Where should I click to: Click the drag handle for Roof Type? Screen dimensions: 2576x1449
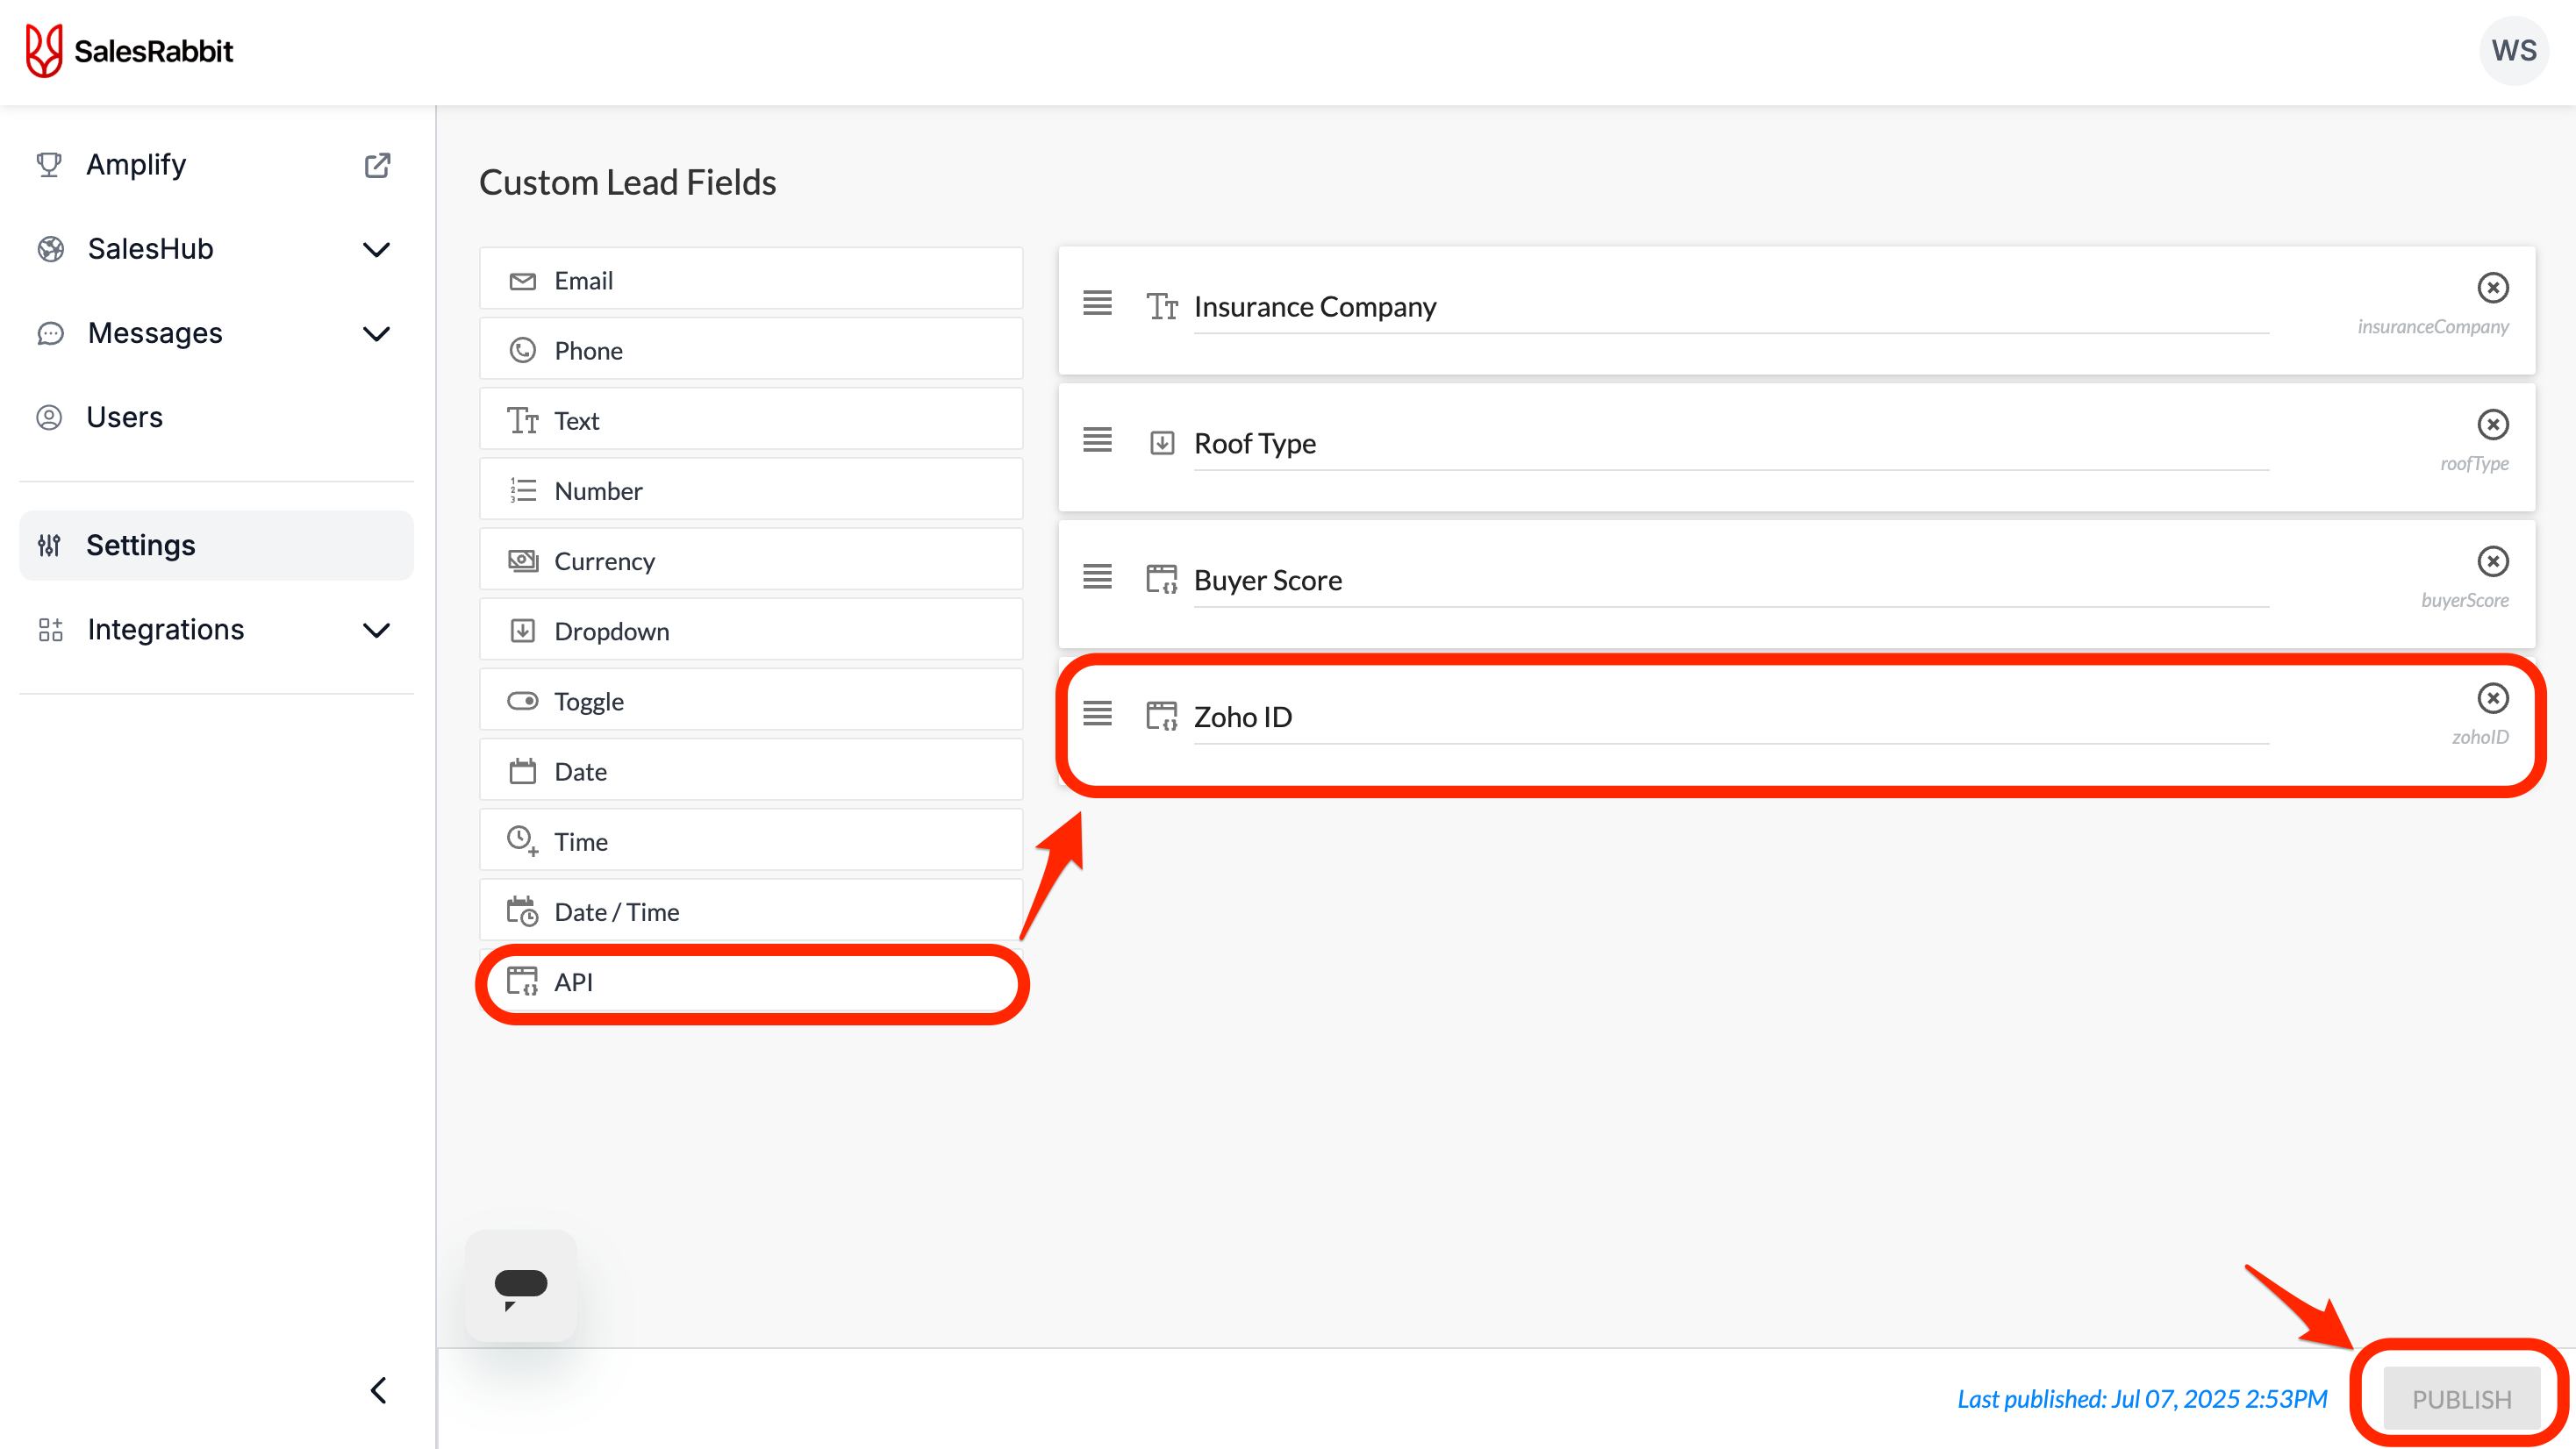pyautogui.click(x=1097, y=439)
